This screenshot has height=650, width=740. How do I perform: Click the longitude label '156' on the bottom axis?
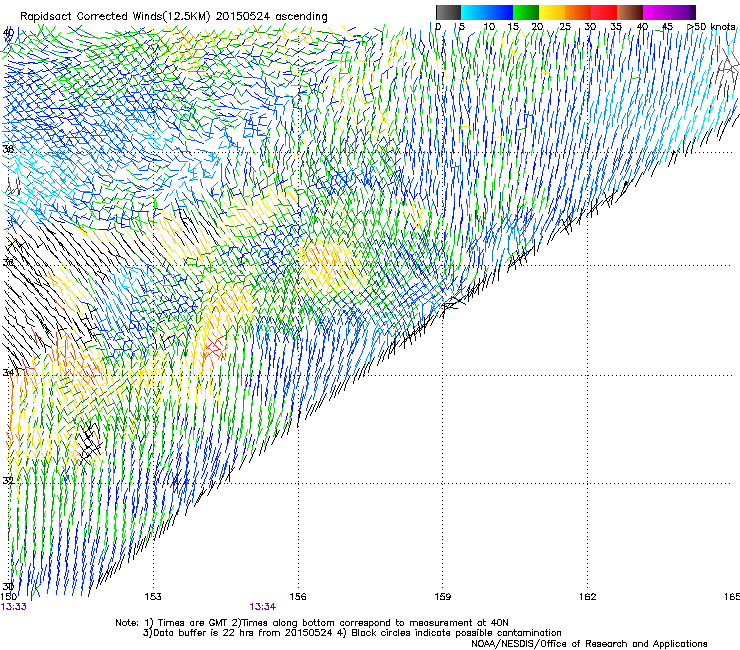pyautogui.click(x=298, y=597)
